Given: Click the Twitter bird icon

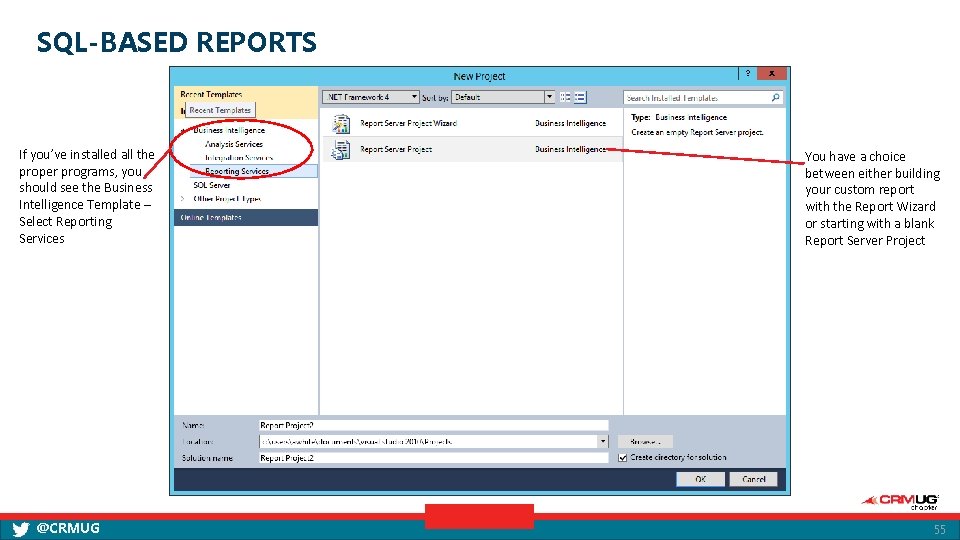Looking at the screenshot, I should click(20, 529).
